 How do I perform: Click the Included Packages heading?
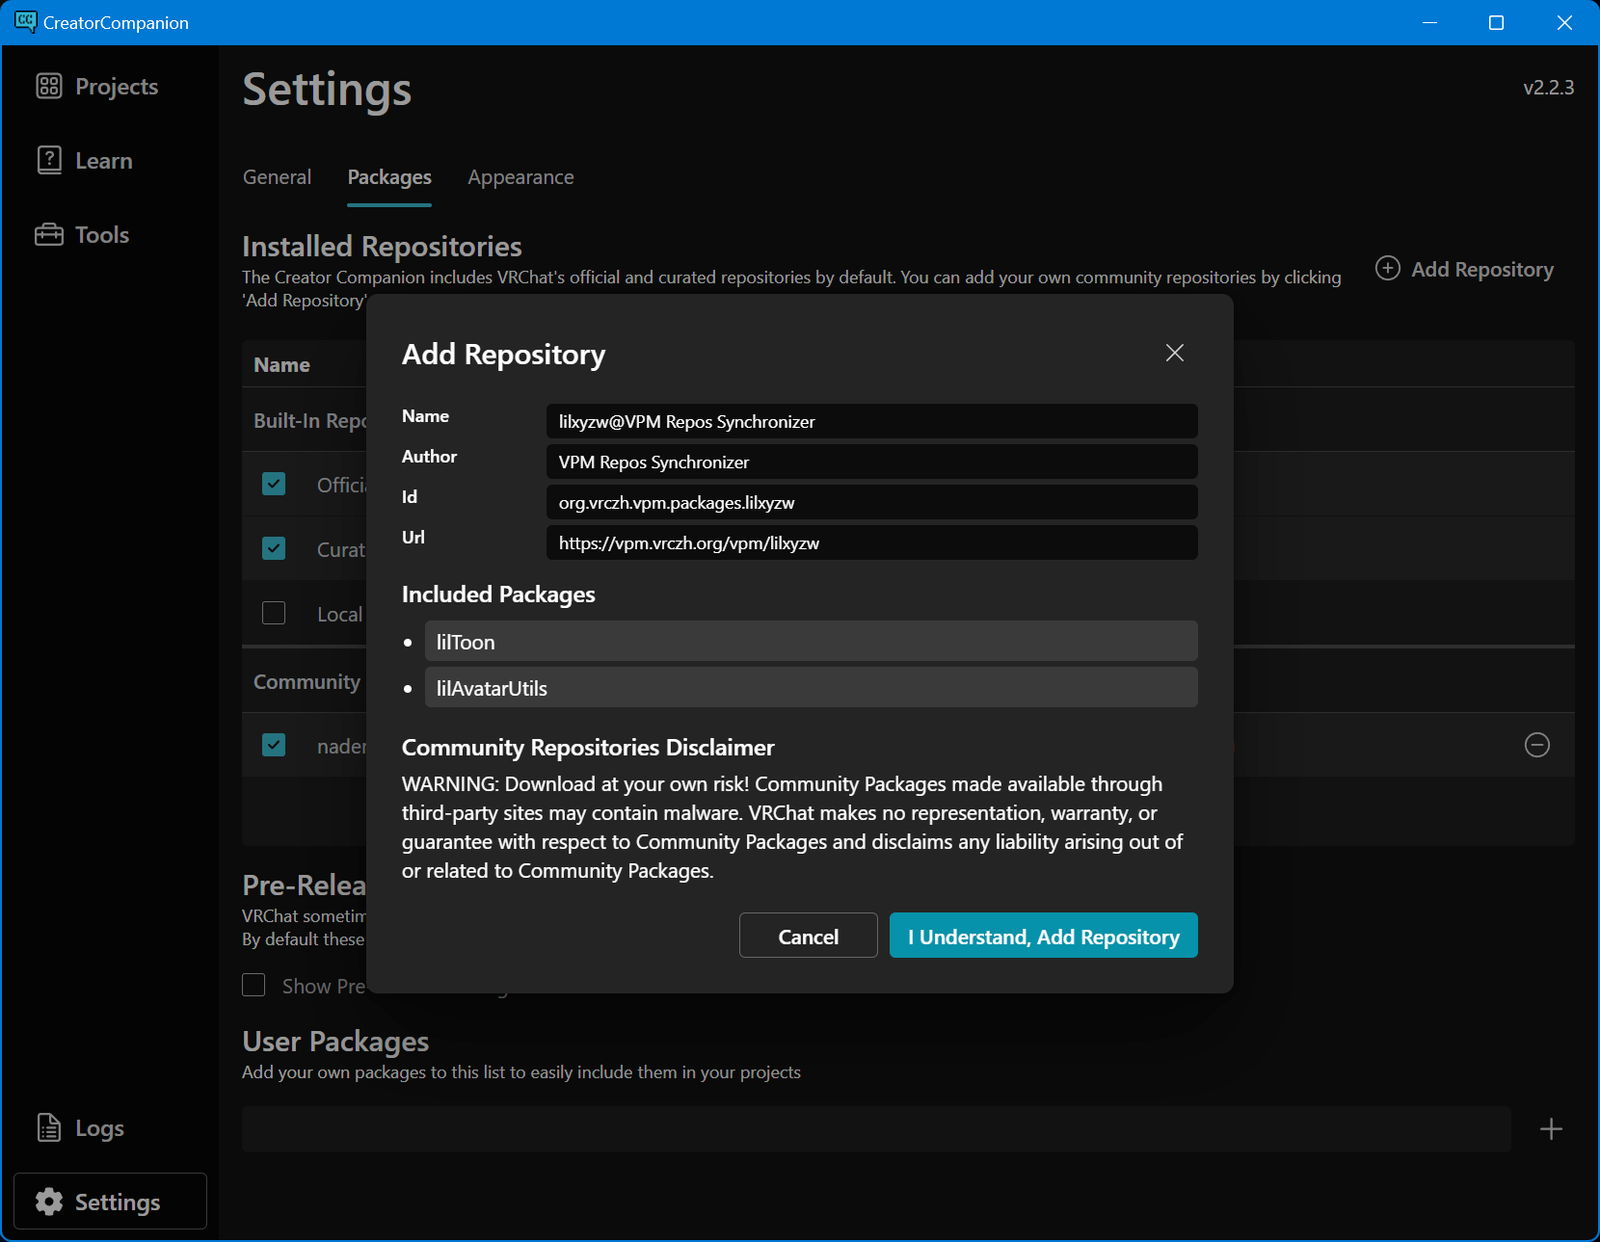[498, 594]
